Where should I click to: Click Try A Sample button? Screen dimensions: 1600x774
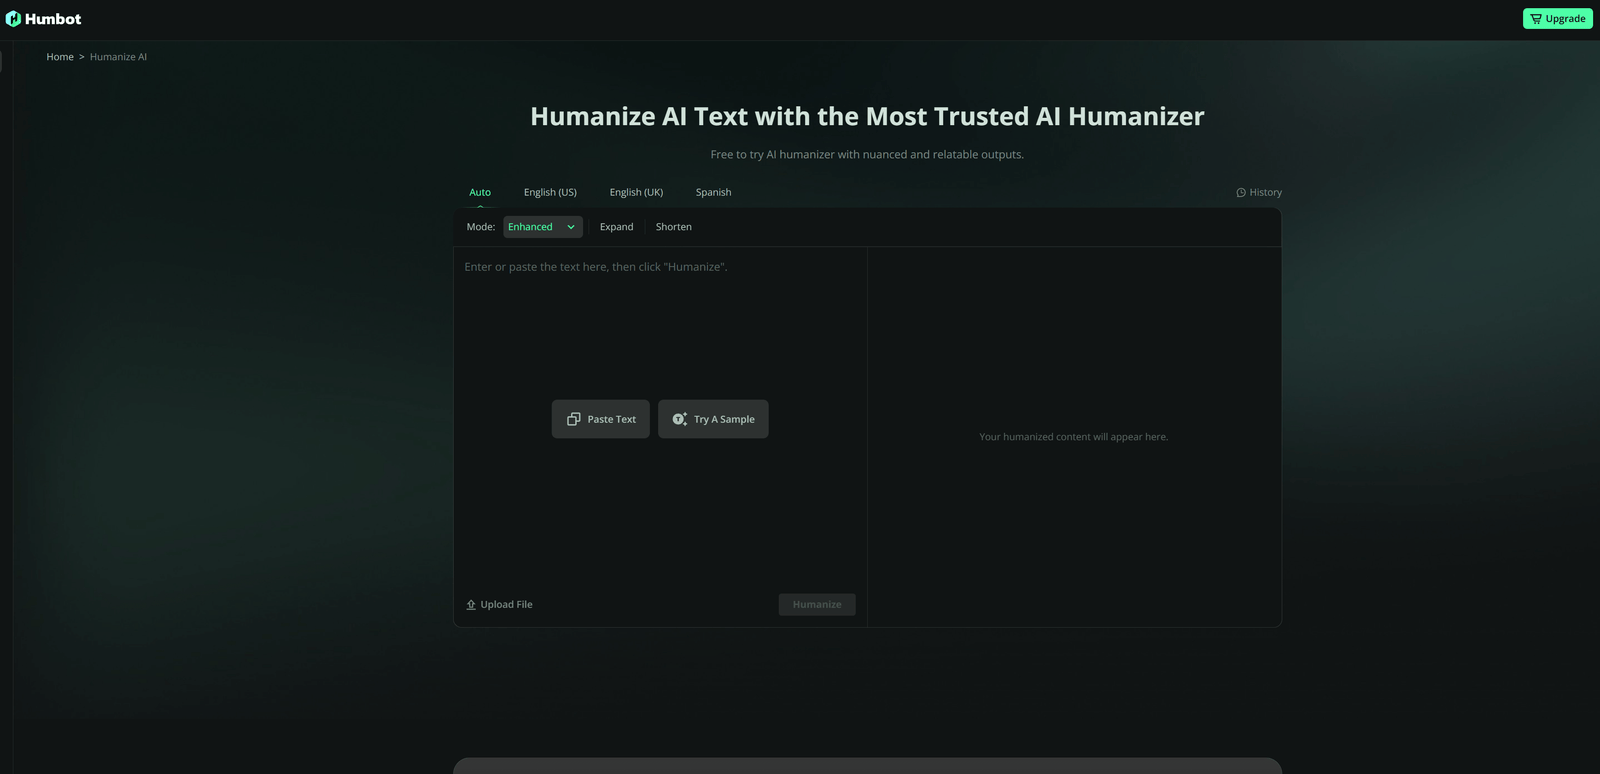[x=713, y=419]
